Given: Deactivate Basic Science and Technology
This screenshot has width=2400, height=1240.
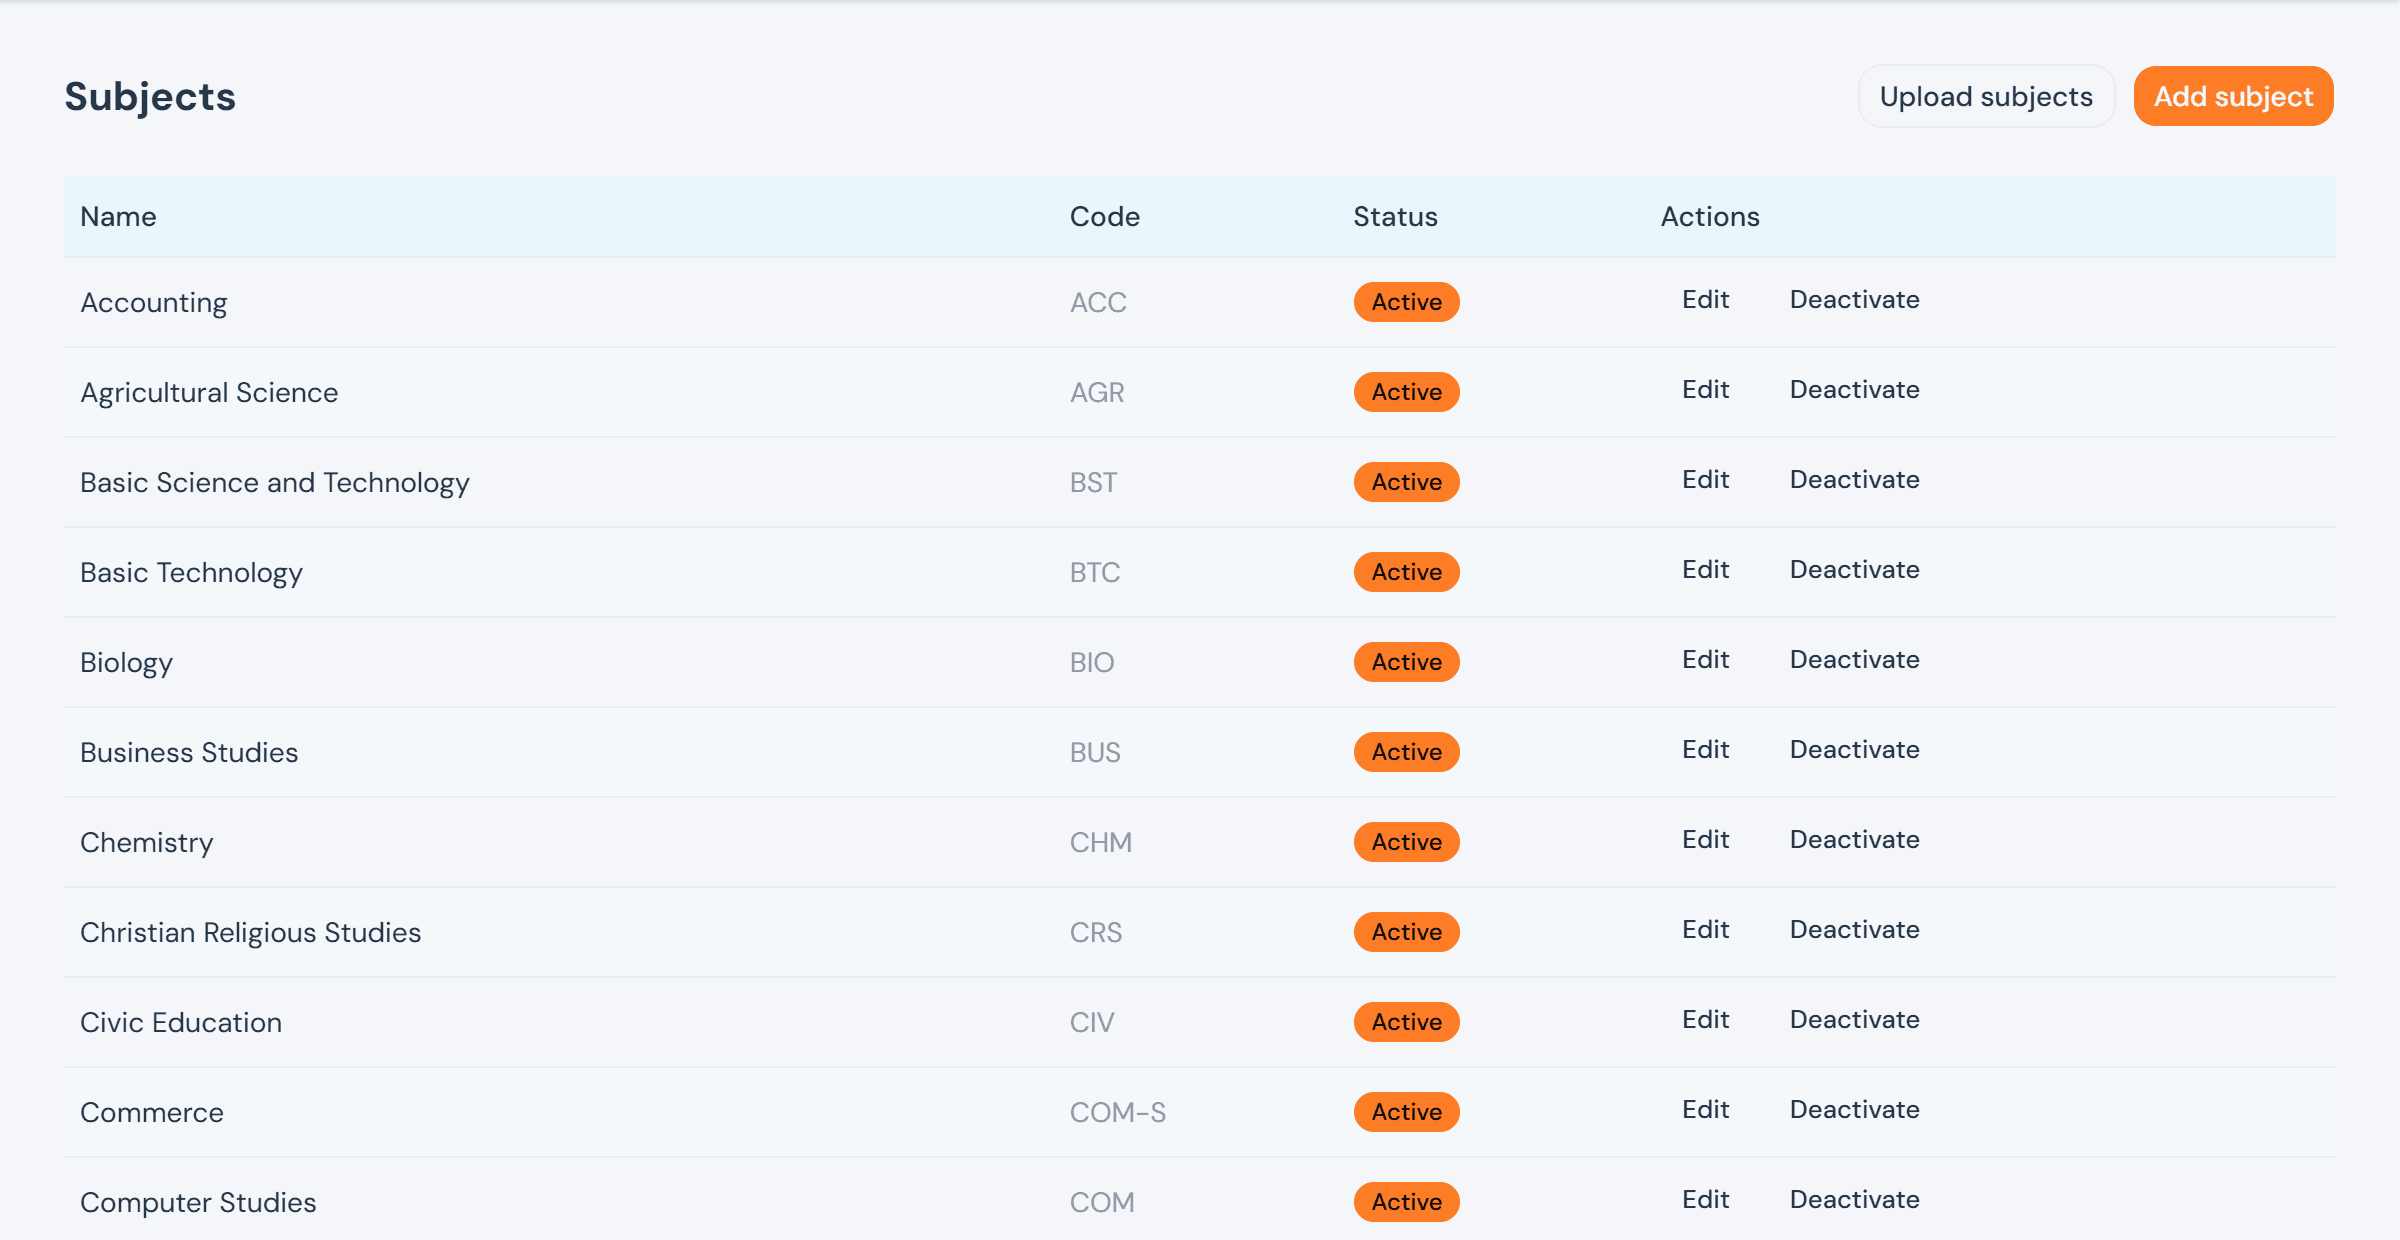Looking at the screenshot, I should coord(1854,480).
